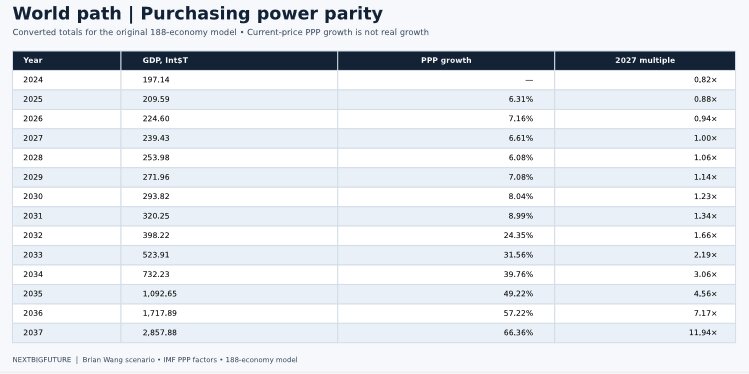
Task: Select the 2028 row year cell
Action: pos(66,158)
